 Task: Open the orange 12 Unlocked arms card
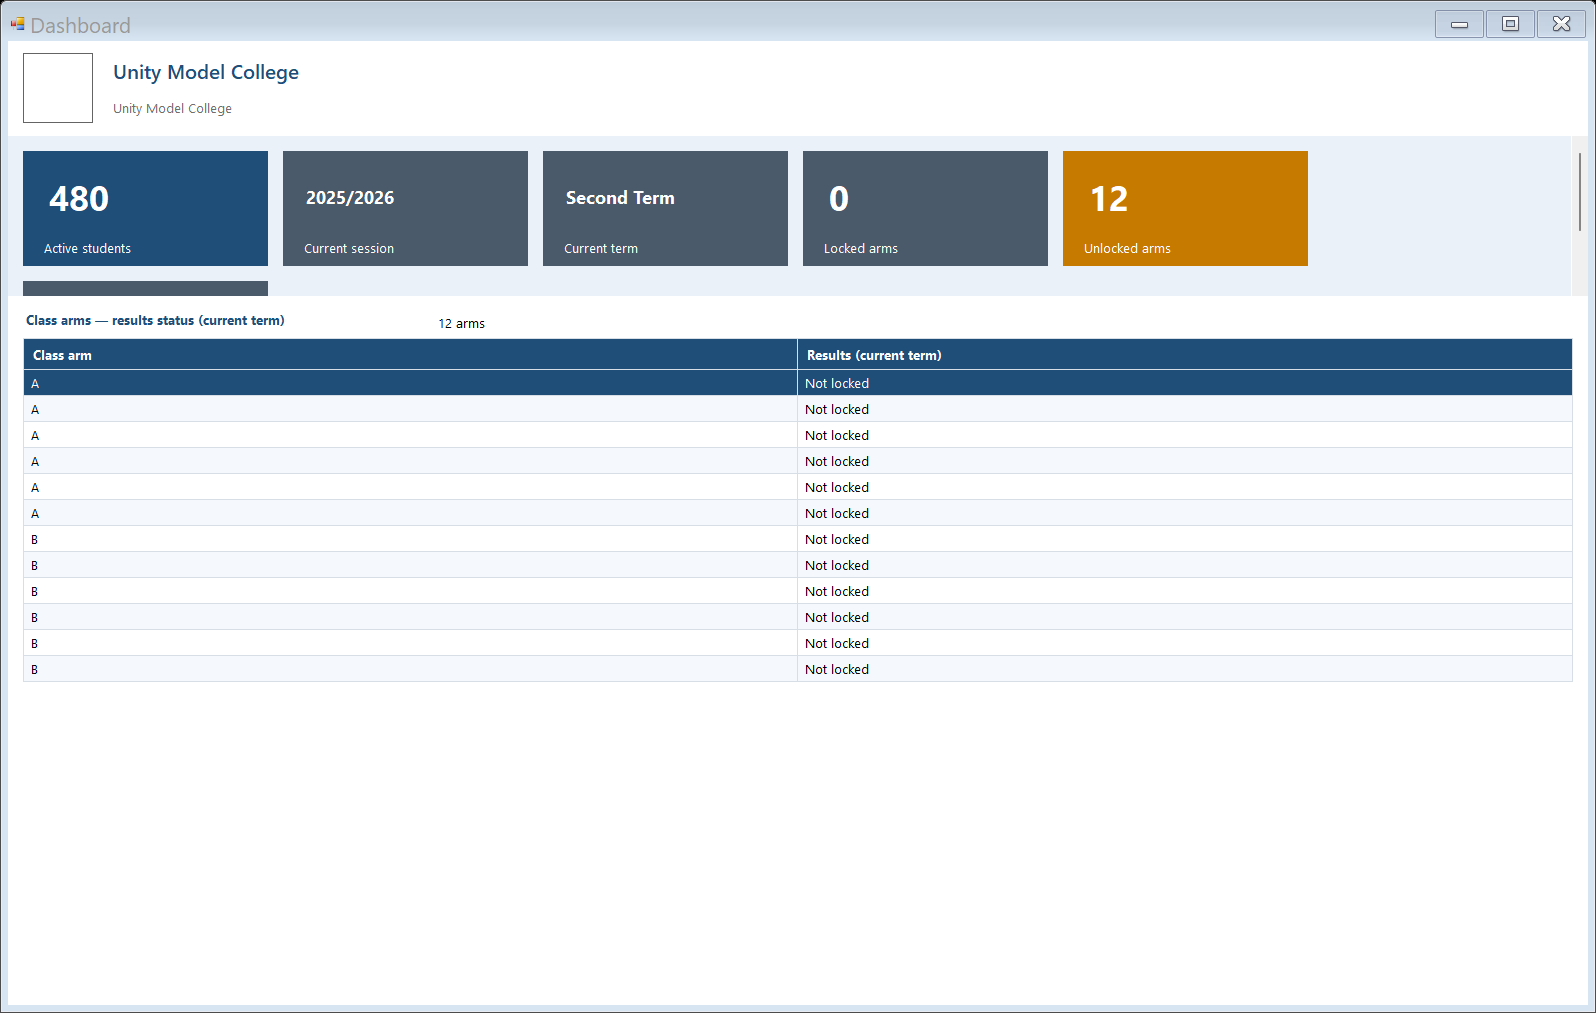[x=1185, y=208]
